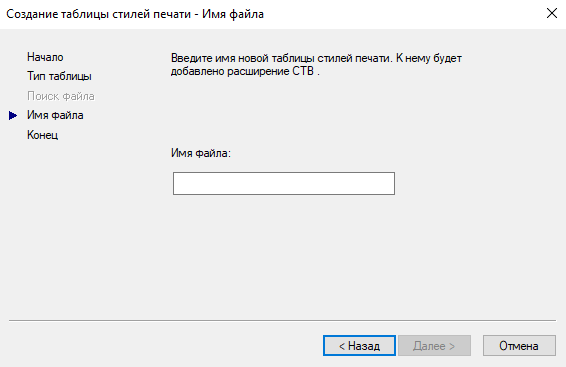Click the dialog title bar text
The height and width of the screenshot is (367, 566).
[x=135, y=14]
